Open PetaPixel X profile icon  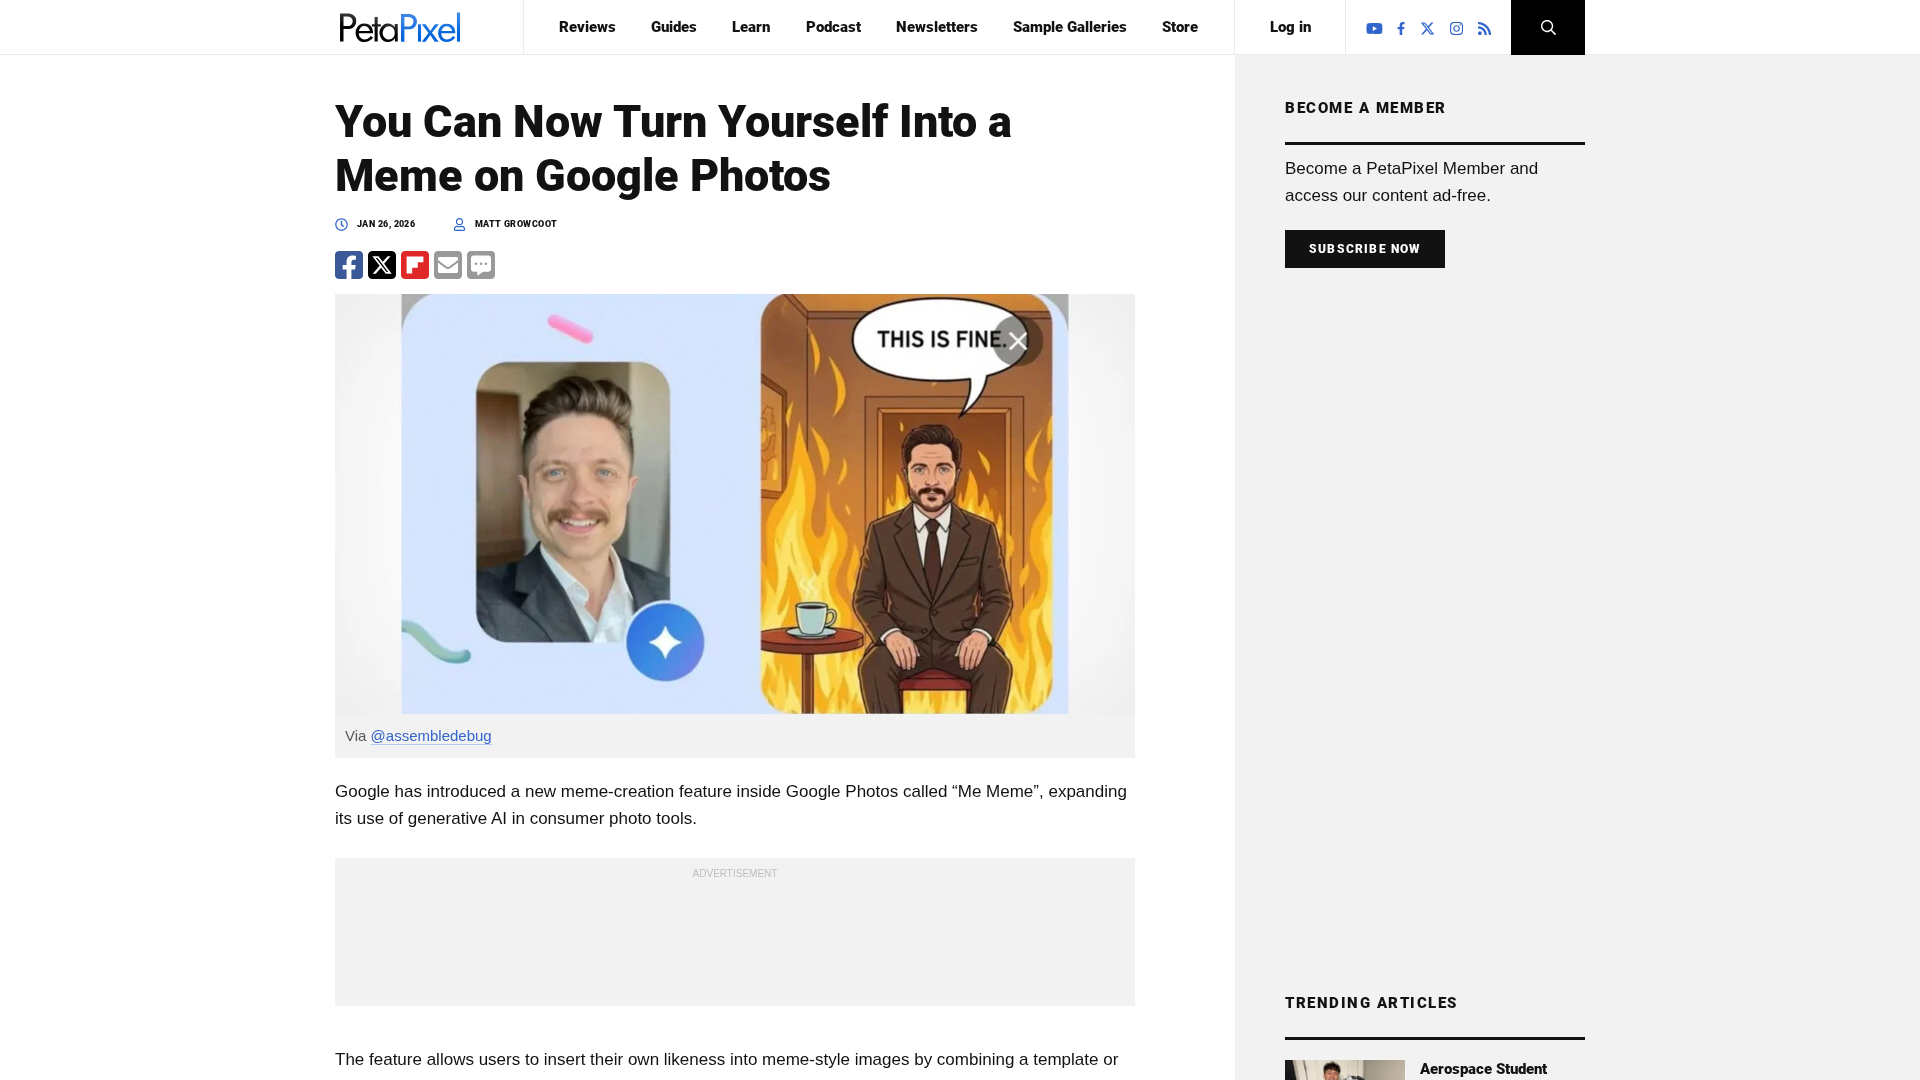(x=1428, y=29)
